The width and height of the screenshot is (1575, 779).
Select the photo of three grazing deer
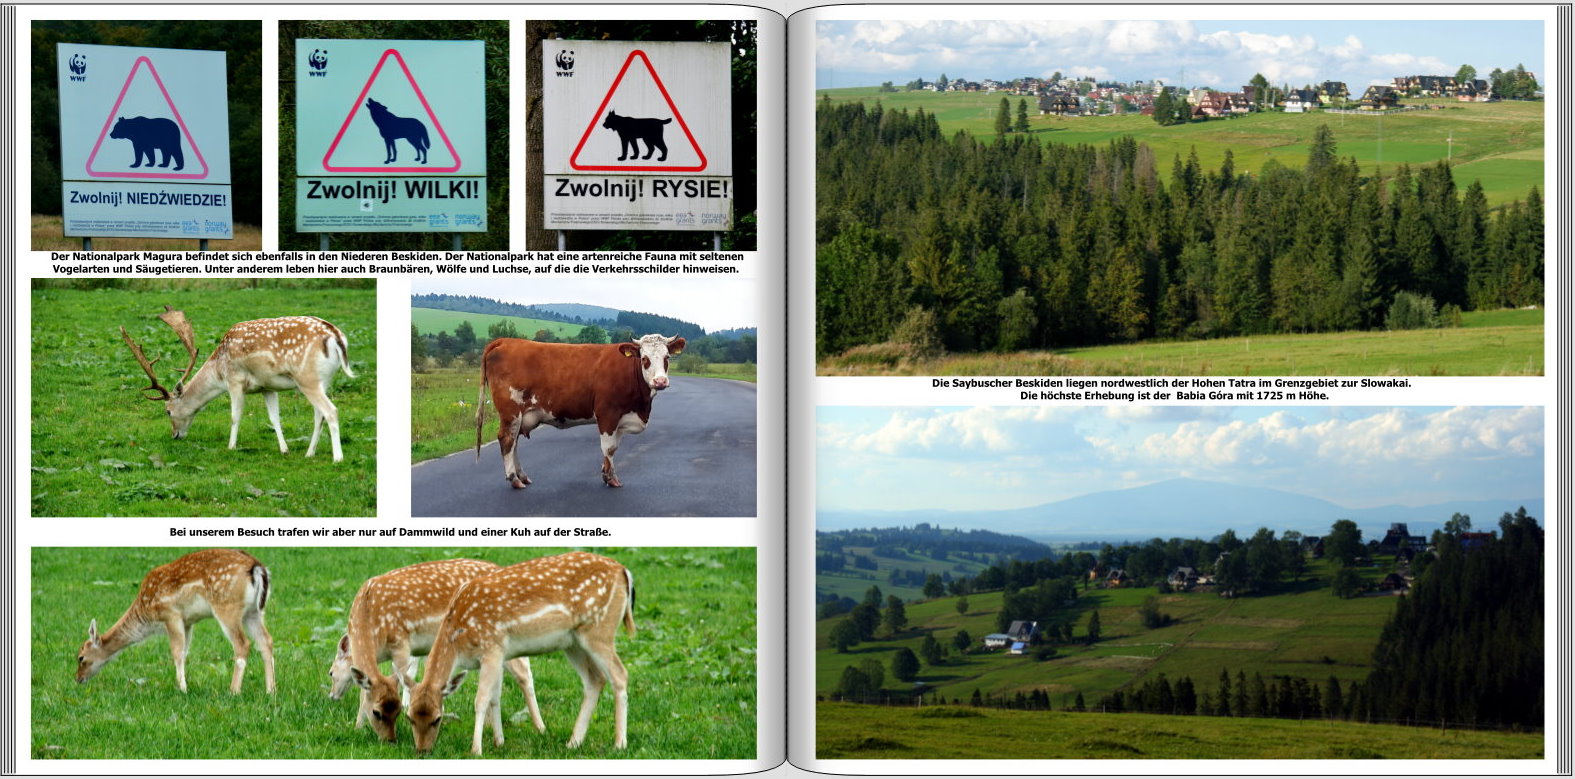coord(393,652)
